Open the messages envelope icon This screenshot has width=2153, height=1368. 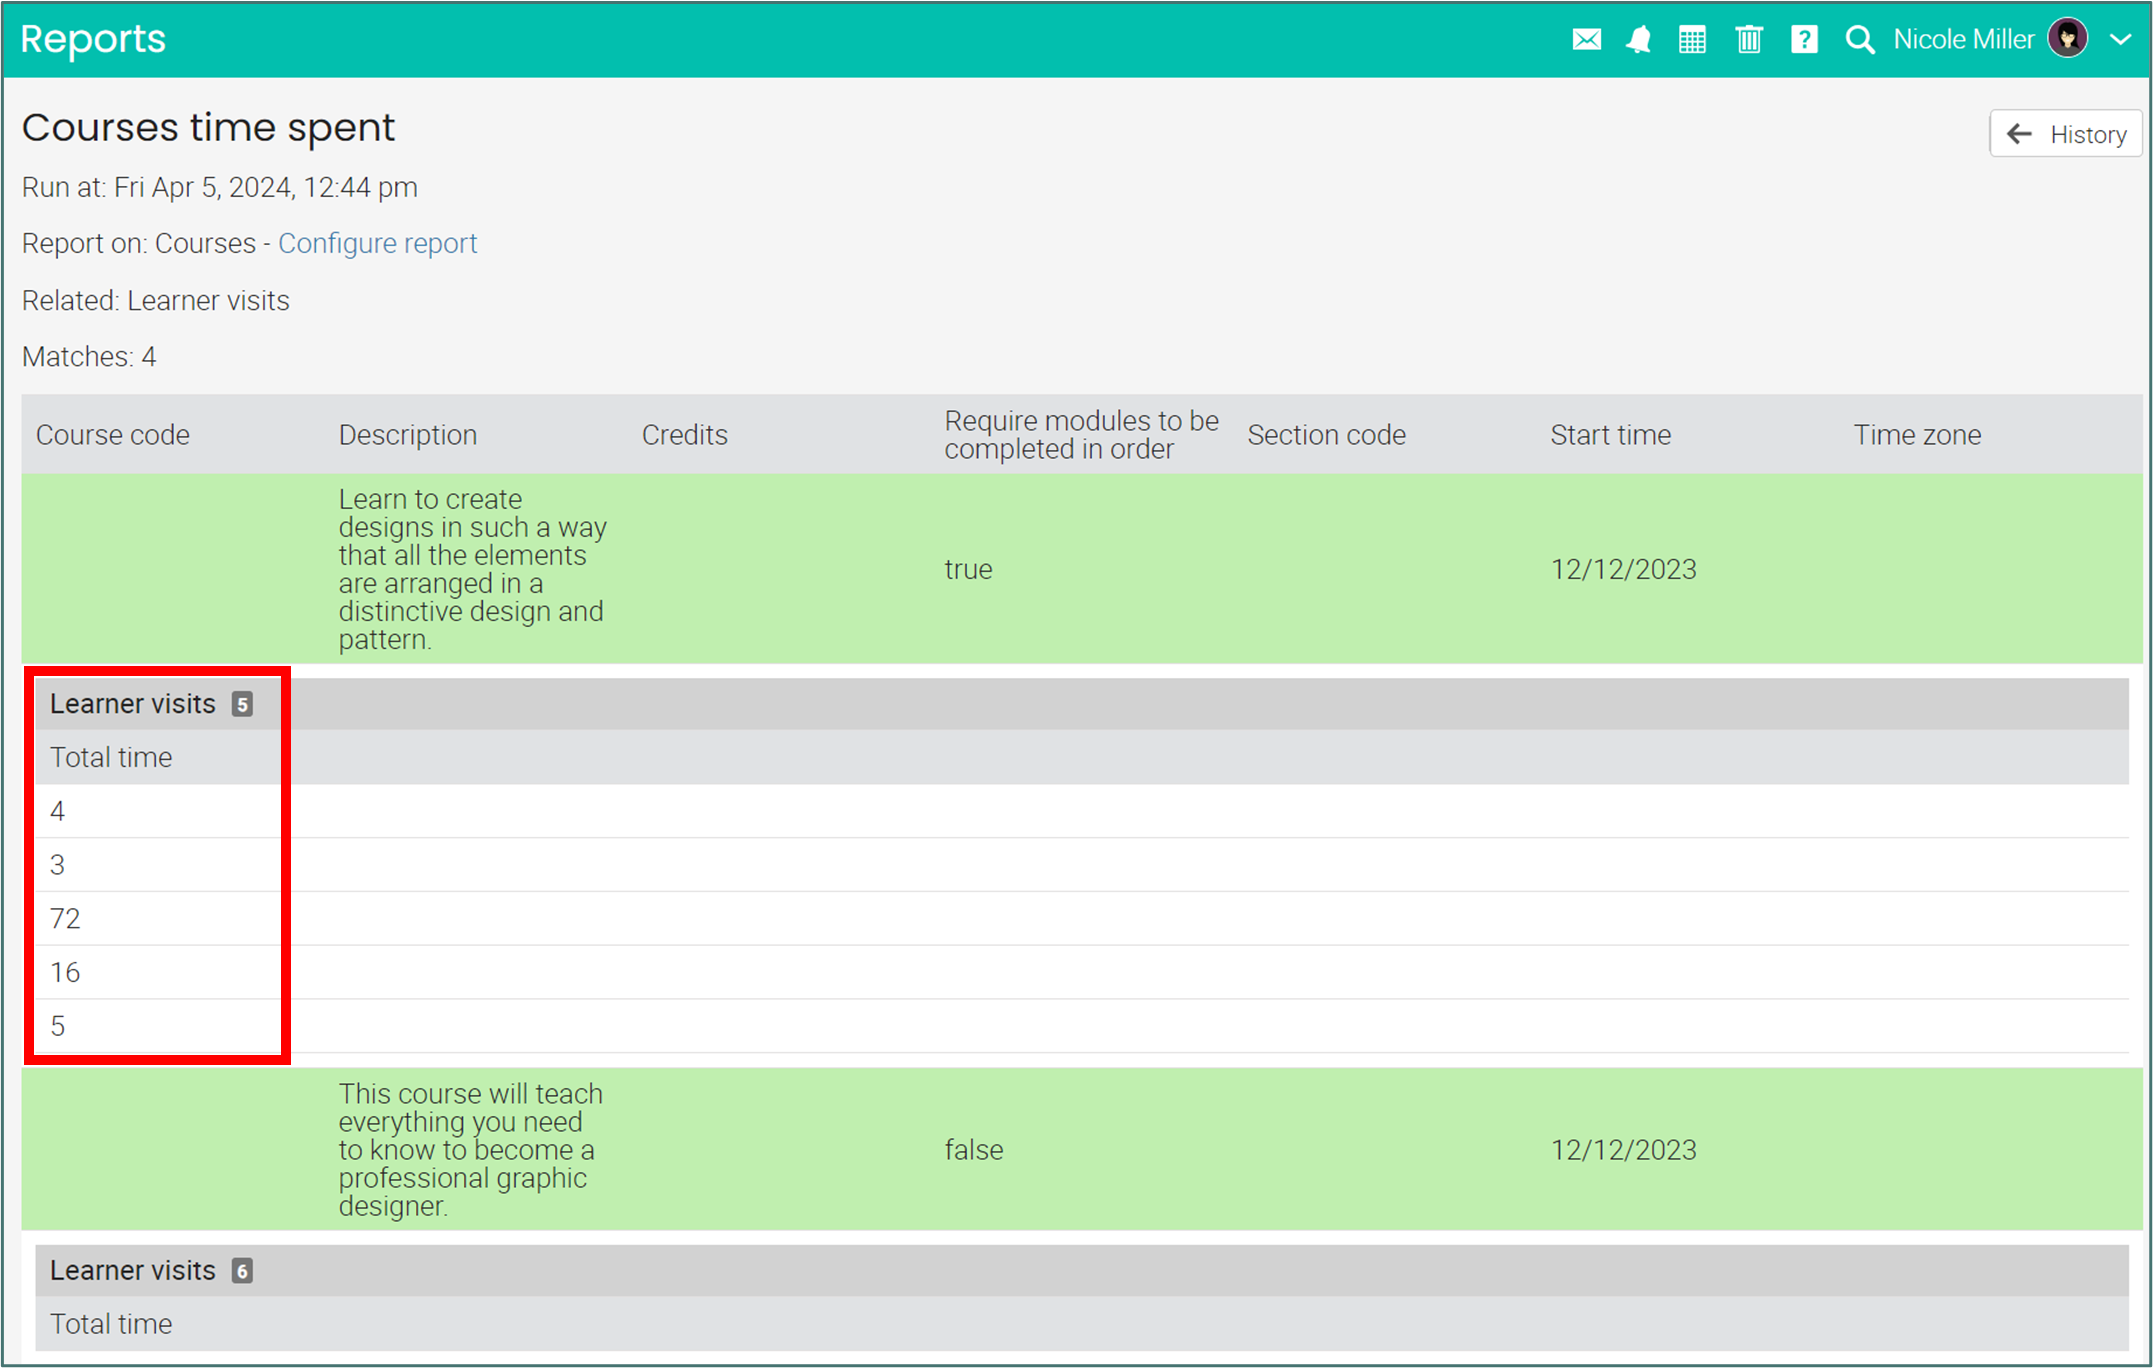tap(1586, 40)
